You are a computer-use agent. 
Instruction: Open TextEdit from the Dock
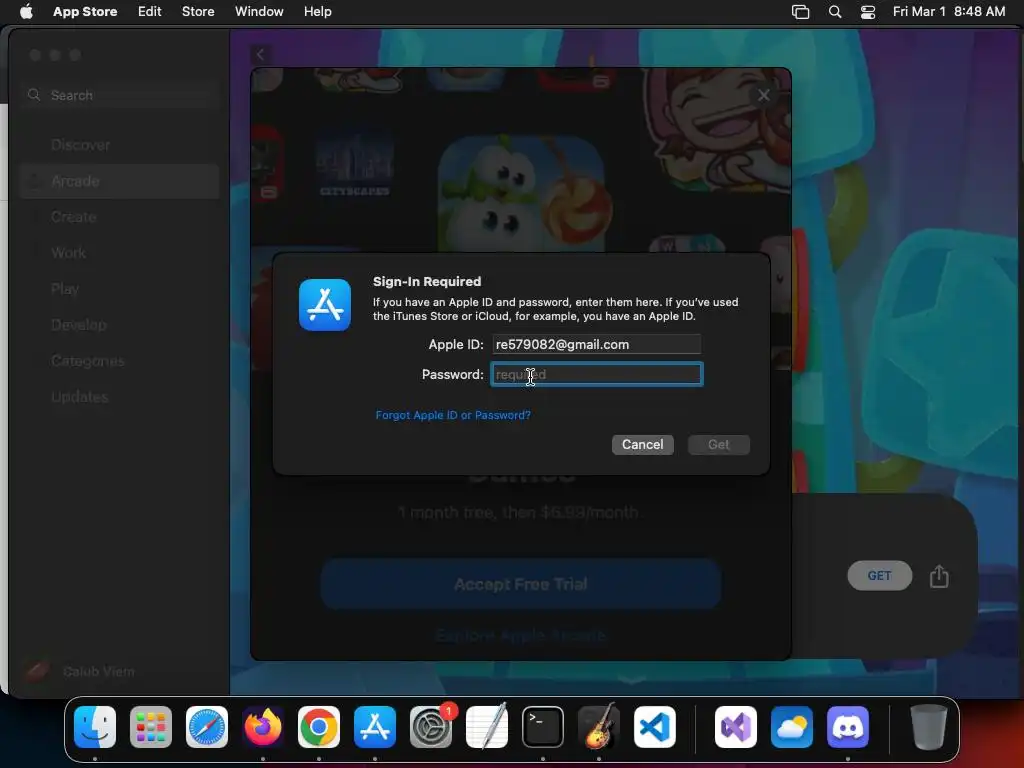(487, 727)
